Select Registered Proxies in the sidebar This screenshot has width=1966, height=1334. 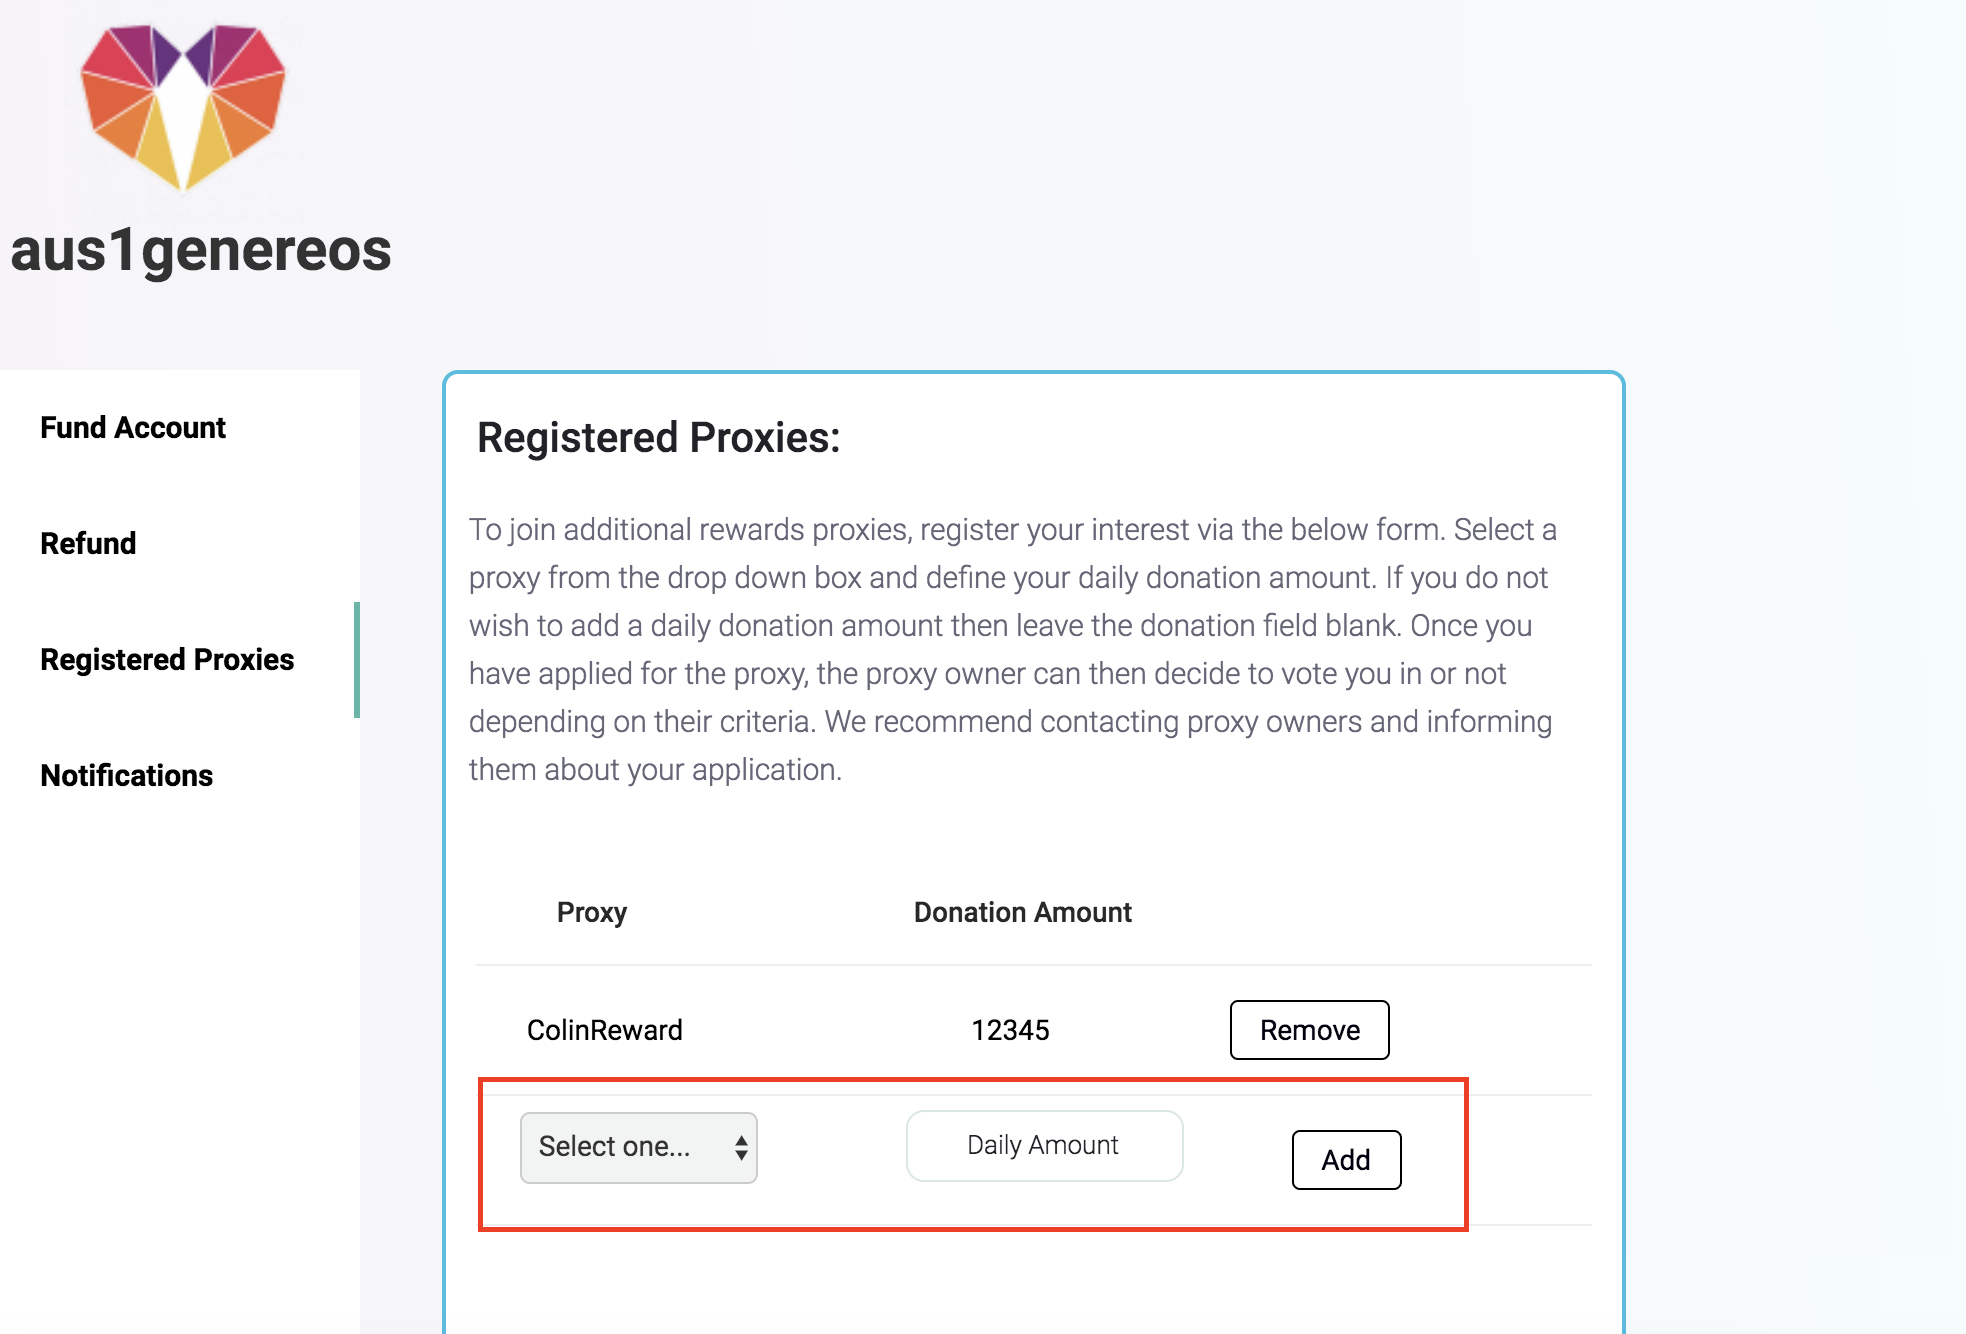point(167,660)
